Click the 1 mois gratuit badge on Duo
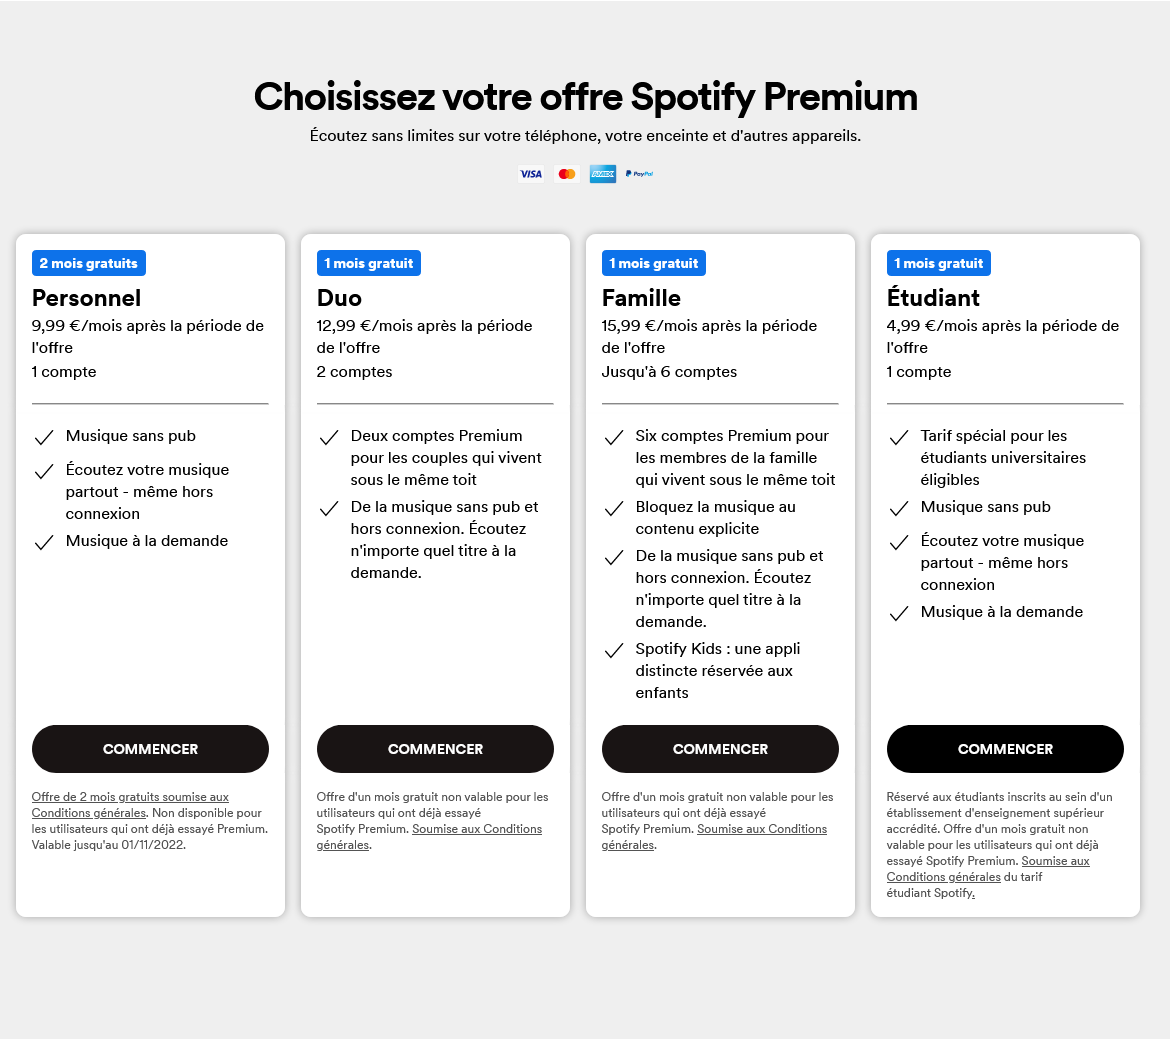 [369, 263]
